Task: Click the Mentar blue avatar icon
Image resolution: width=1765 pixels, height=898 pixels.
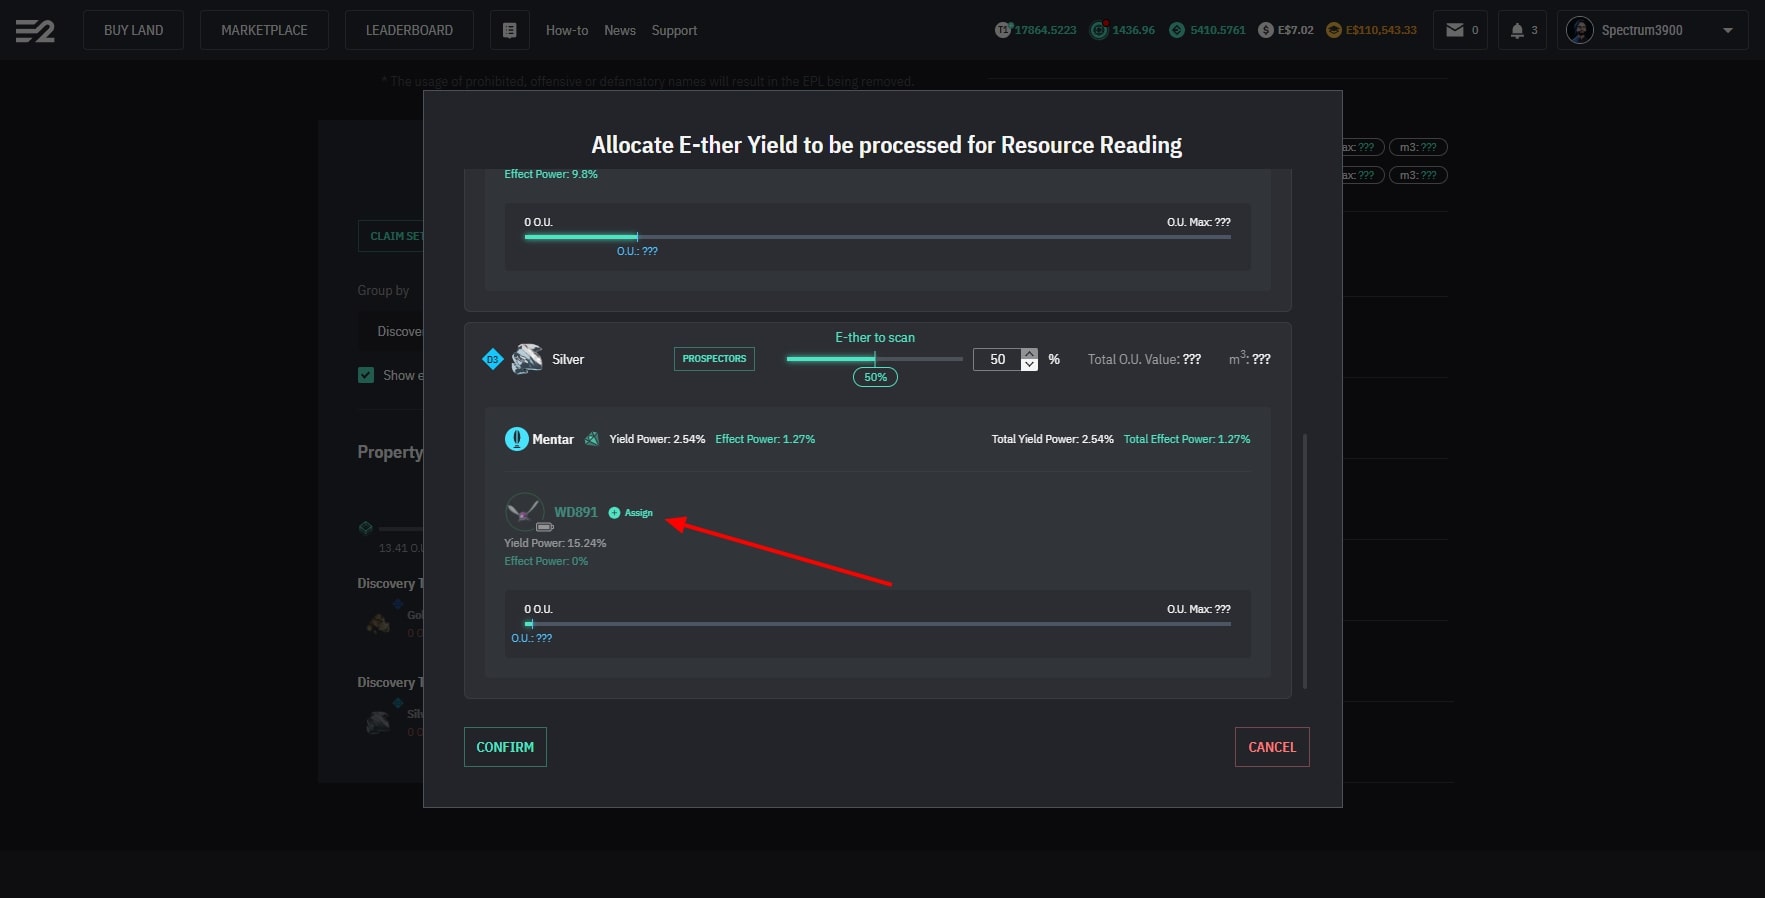Action: (516, 439)
